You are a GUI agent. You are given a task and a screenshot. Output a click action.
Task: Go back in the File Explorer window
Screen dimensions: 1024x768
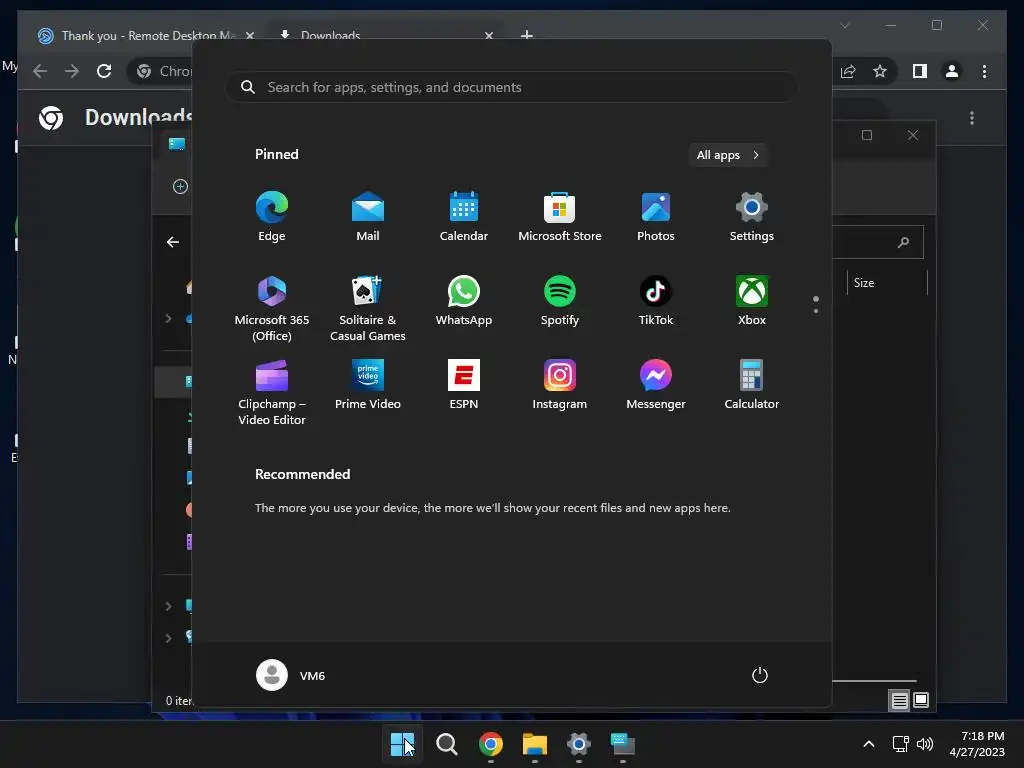[x=172, y=242]
